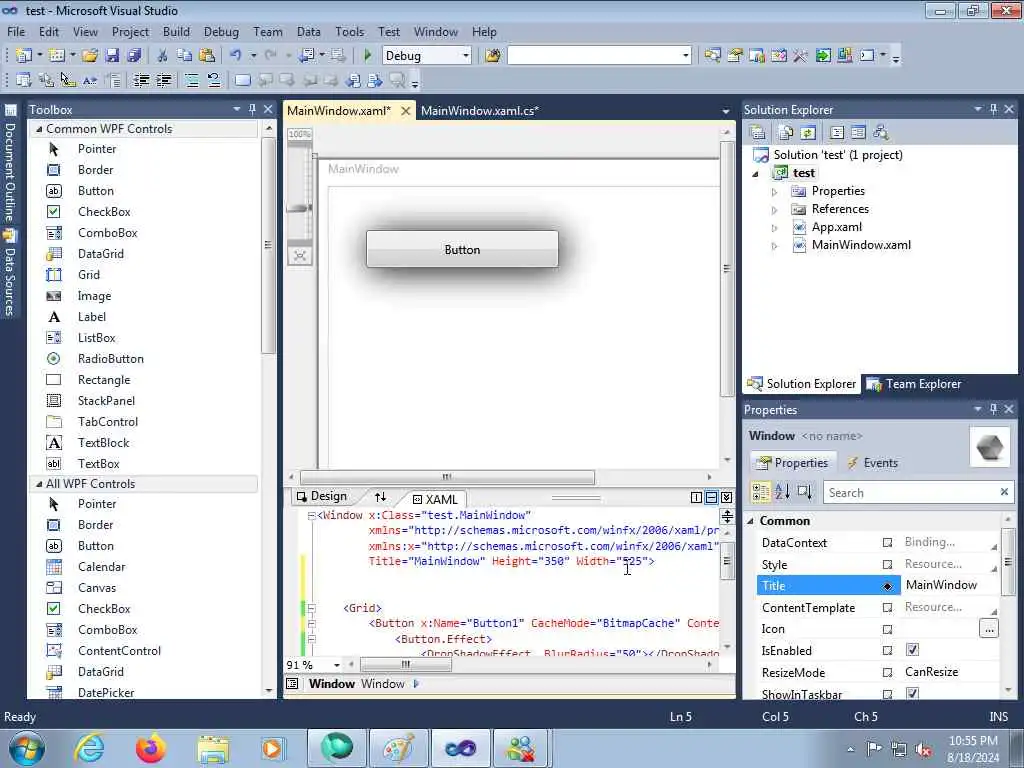The height and width of the screenshot is (768, 1024).
Task: Click the Copy toolbar icon
Action: (185, 56)
